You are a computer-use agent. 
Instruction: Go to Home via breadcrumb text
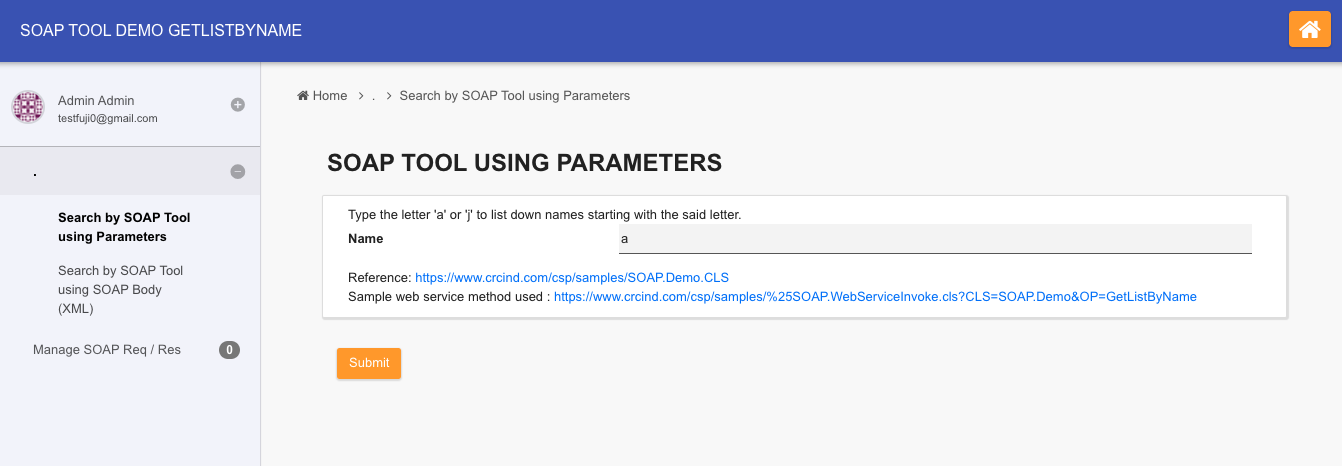(x=330, y=96)
